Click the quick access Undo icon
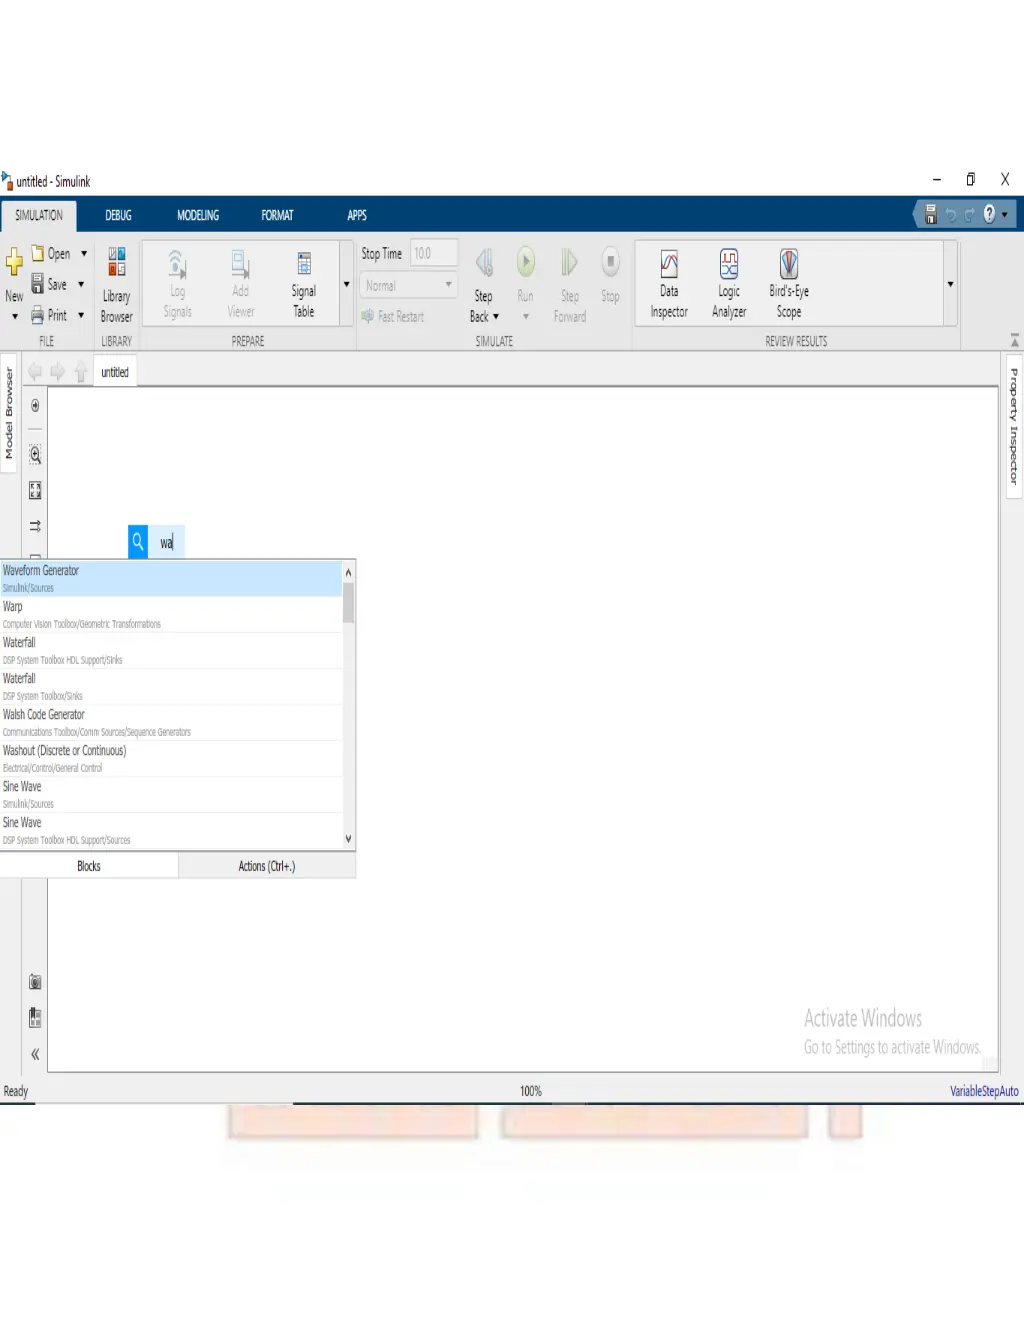The image size is (1024, 1325). pyautogui.click(x=951, y=214)
